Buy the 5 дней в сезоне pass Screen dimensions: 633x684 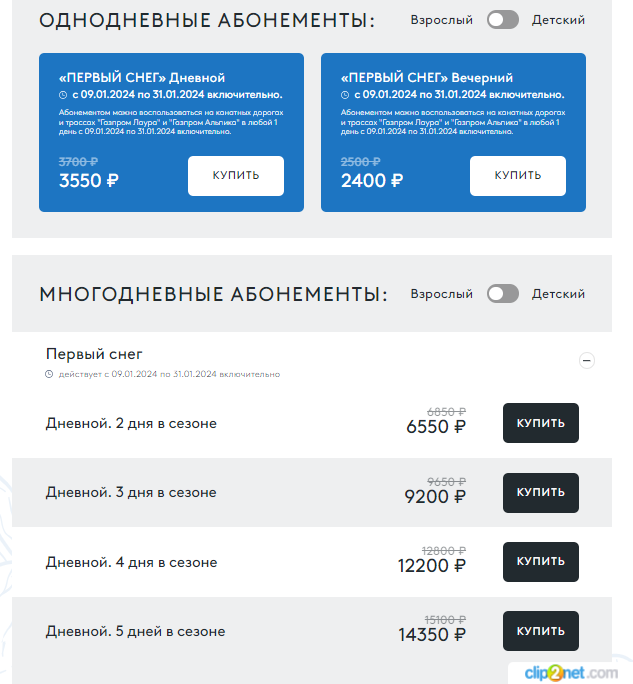[x=541, y=631]
